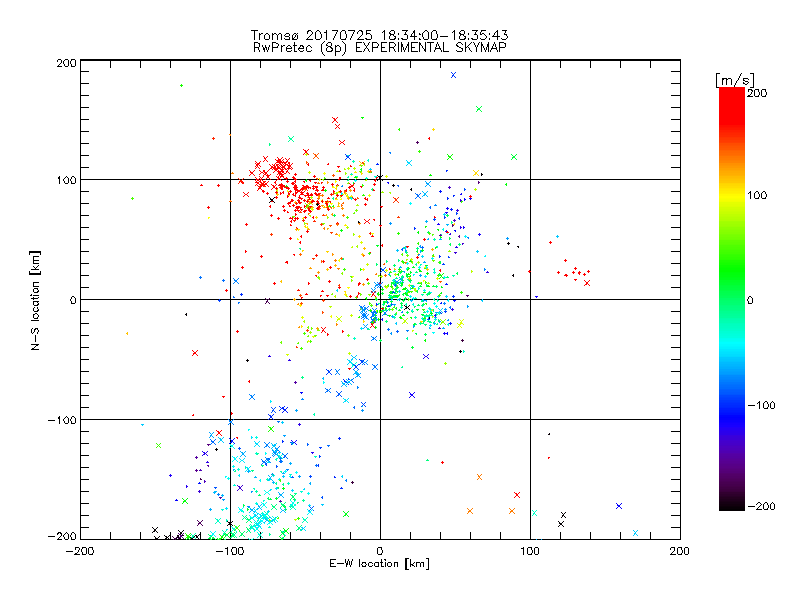
Task: Click the red X marker at far right cluster
Action: (x=587, y=283)
